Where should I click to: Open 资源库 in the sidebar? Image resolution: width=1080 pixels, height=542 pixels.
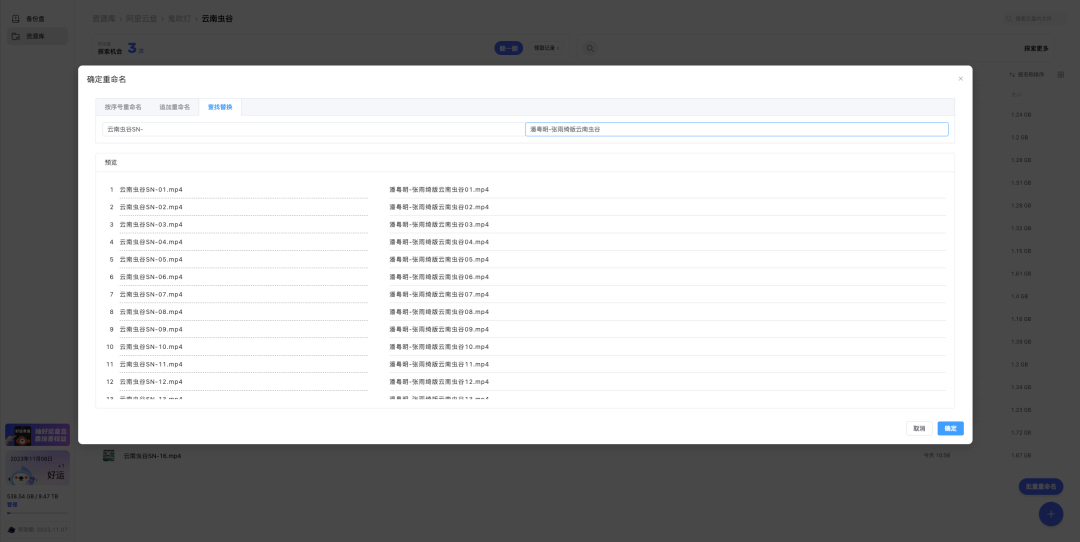[37, 37]
